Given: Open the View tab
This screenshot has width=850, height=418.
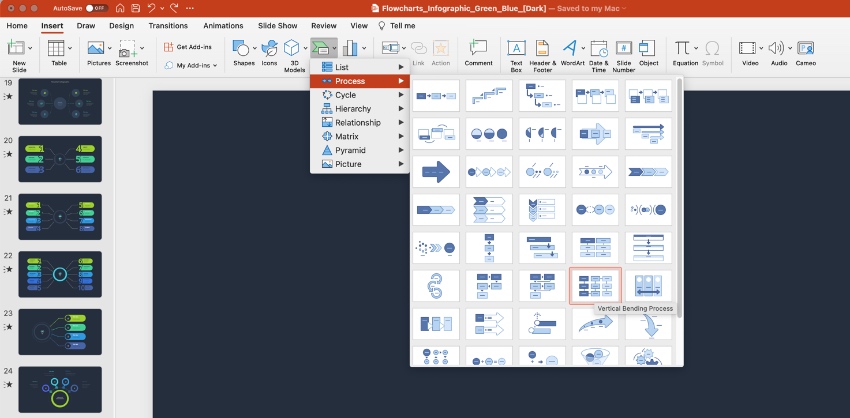Looking at the screenshot, I should (x=359, y=25).
